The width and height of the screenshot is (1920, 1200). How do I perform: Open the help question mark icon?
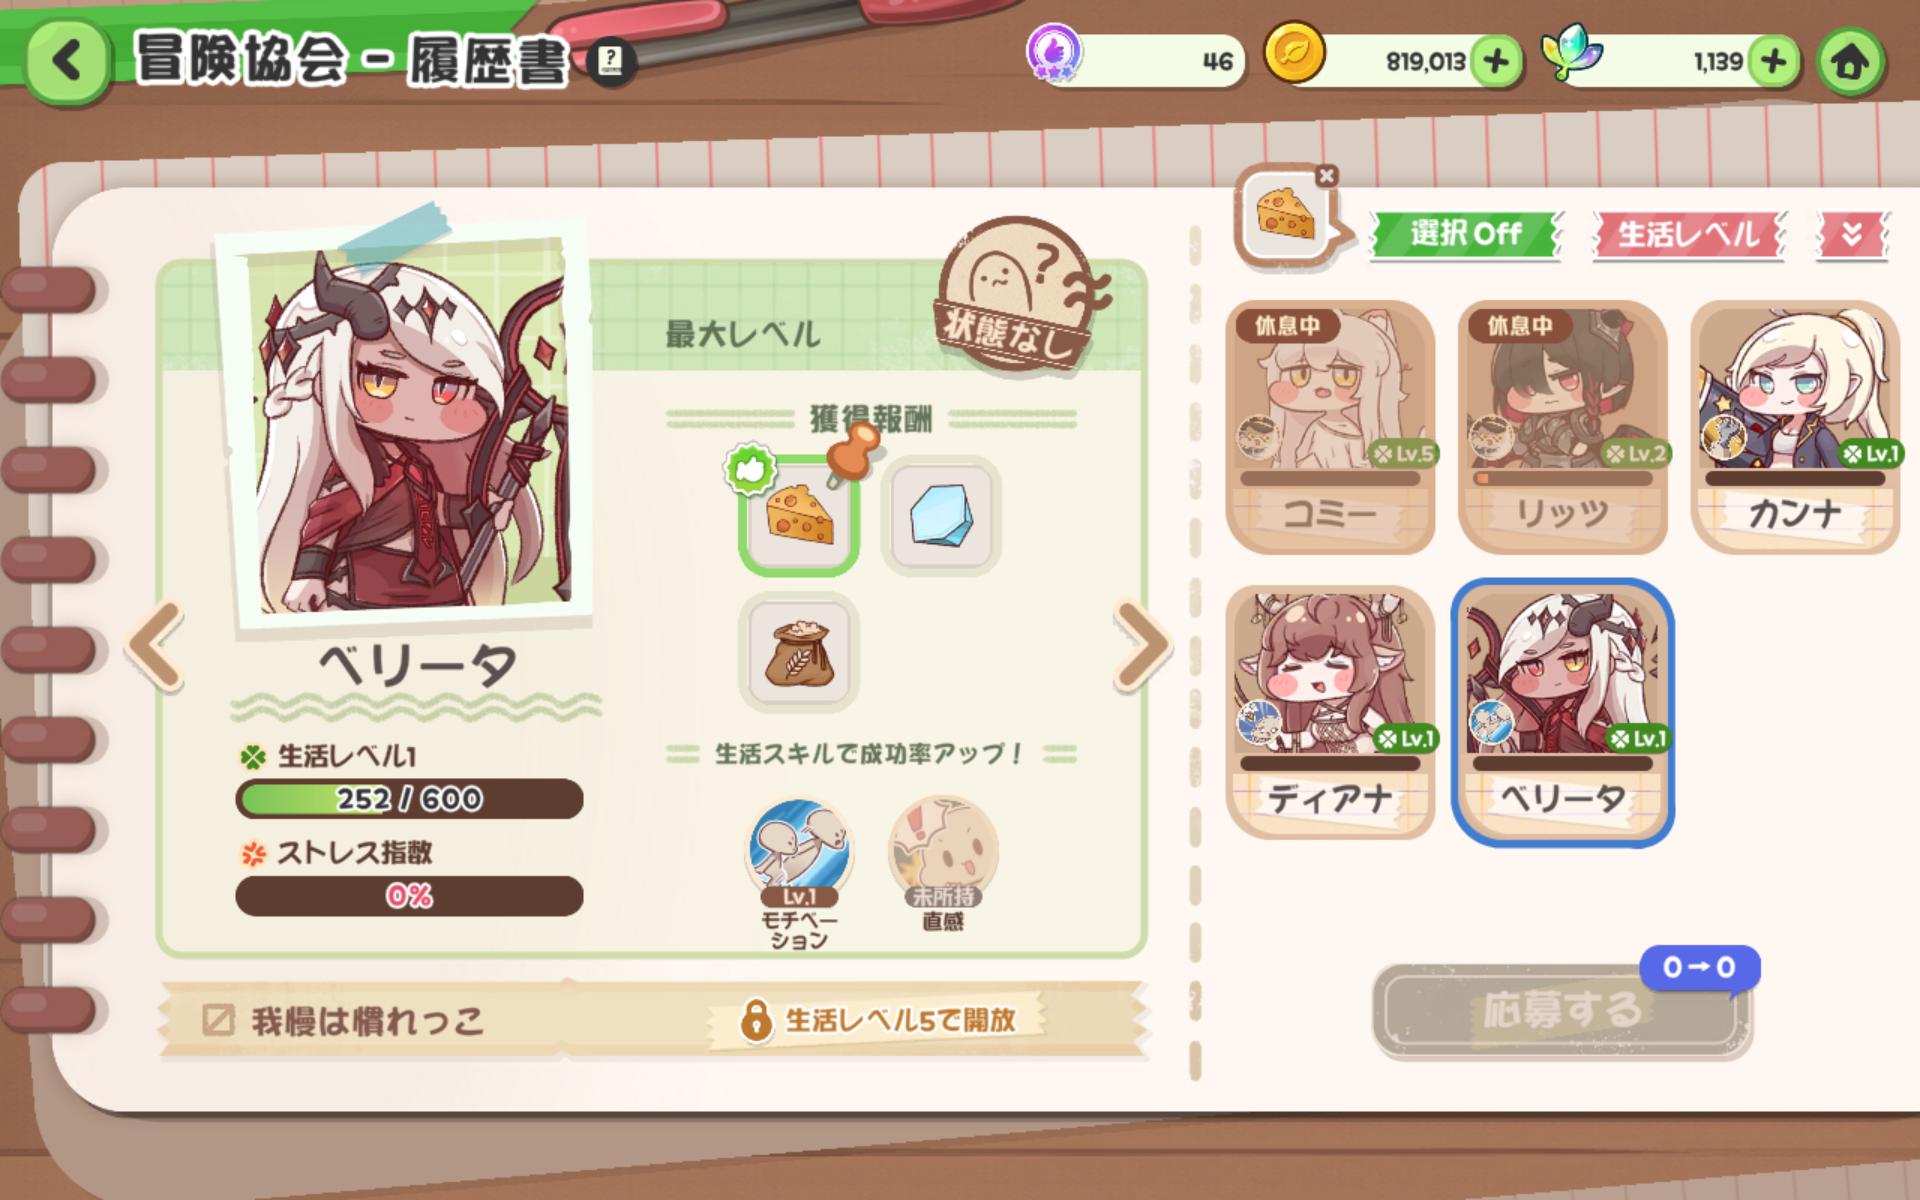point(609,63)
